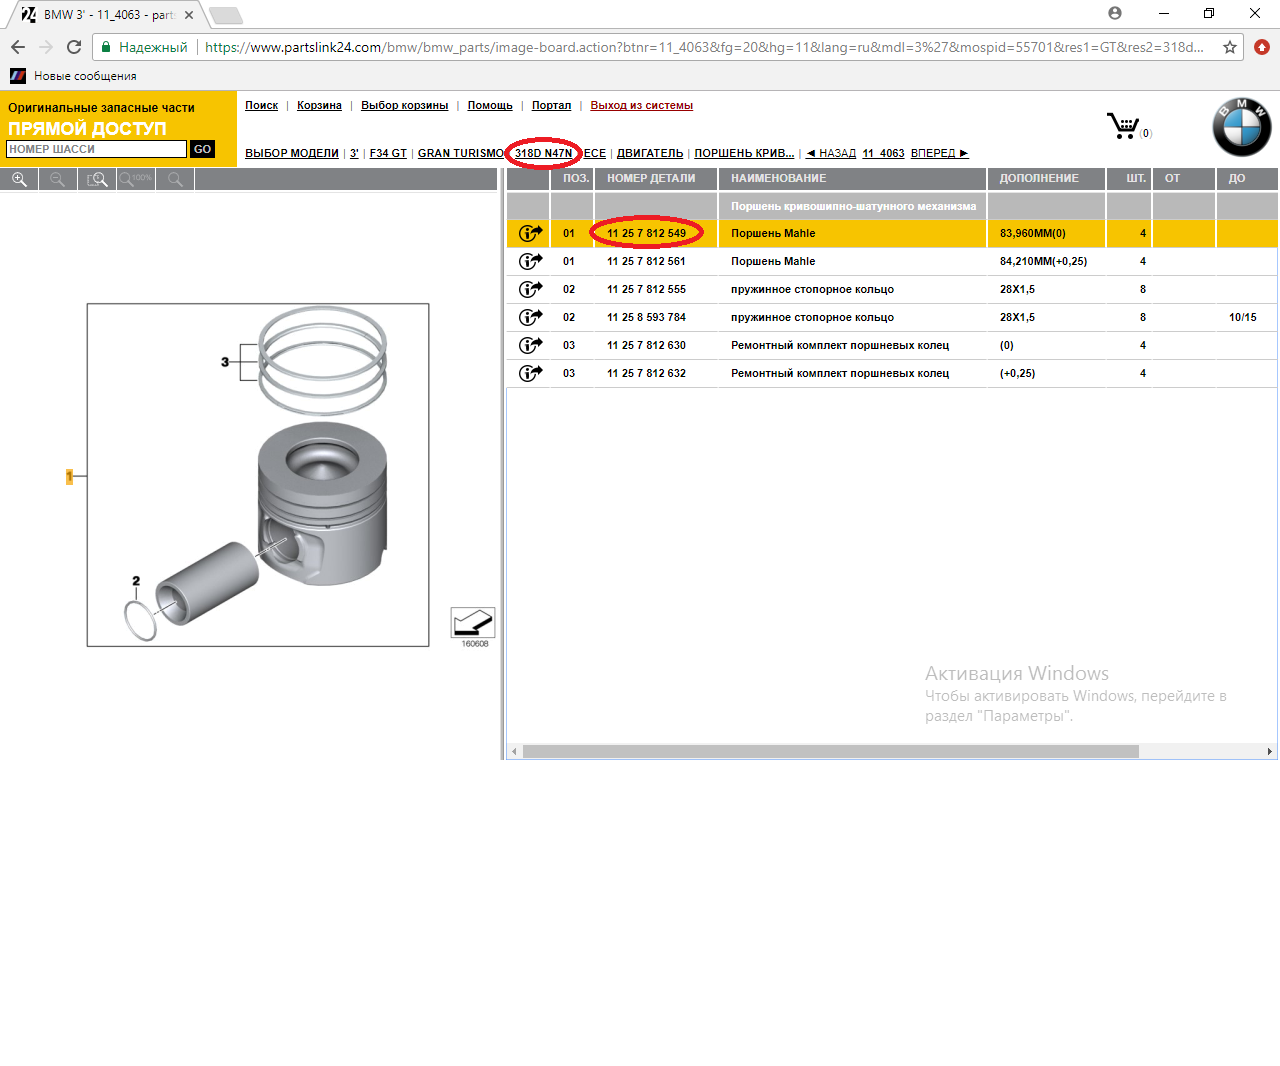Select the zoom-to-area magnifier tool
The height and width of the screenshot is (1066, 1280).
point(97,179)
